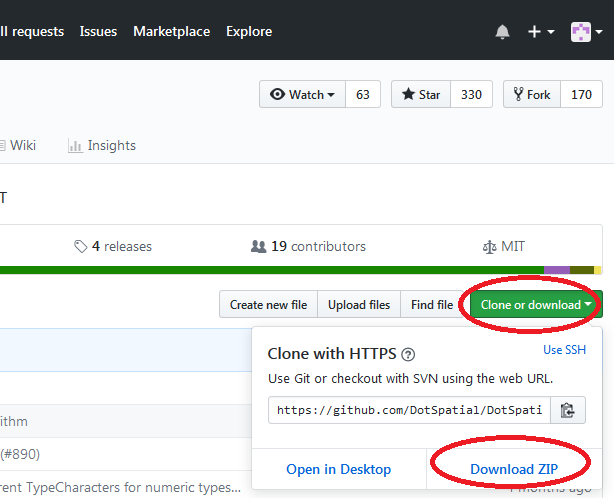Select the HTTPS clone URL field
Image resolution: width=614 pixels, height=498 pixels.
(x=409, y=410)
